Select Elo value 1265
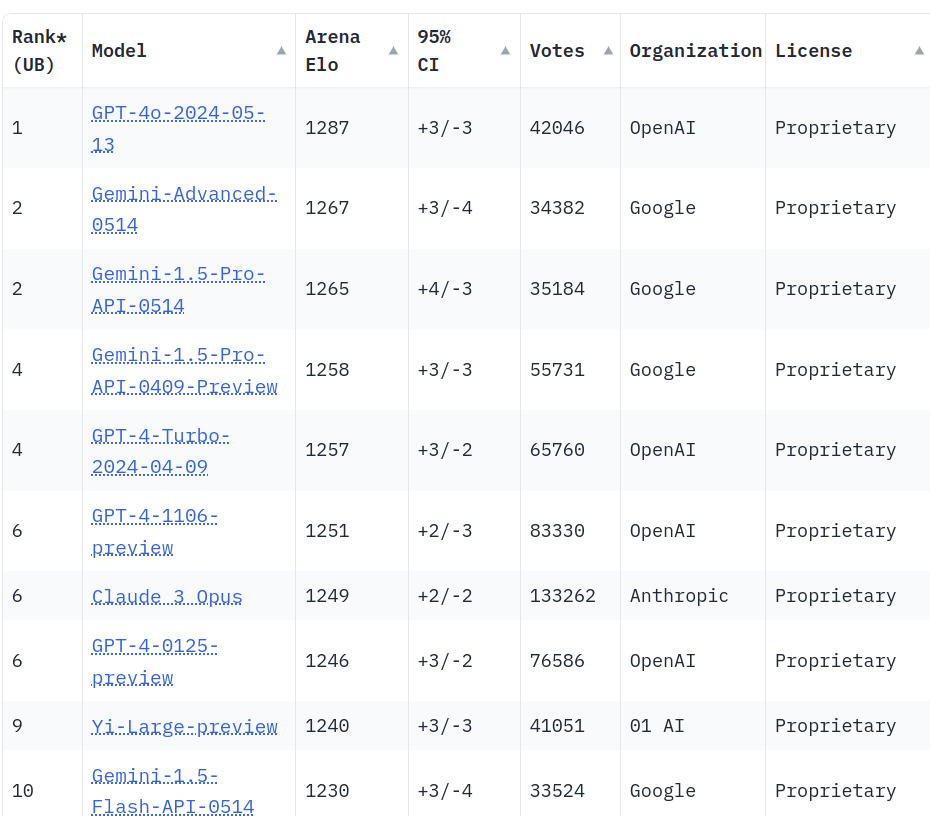Screen dimensions: 930x816 click(x=327, y=289)
